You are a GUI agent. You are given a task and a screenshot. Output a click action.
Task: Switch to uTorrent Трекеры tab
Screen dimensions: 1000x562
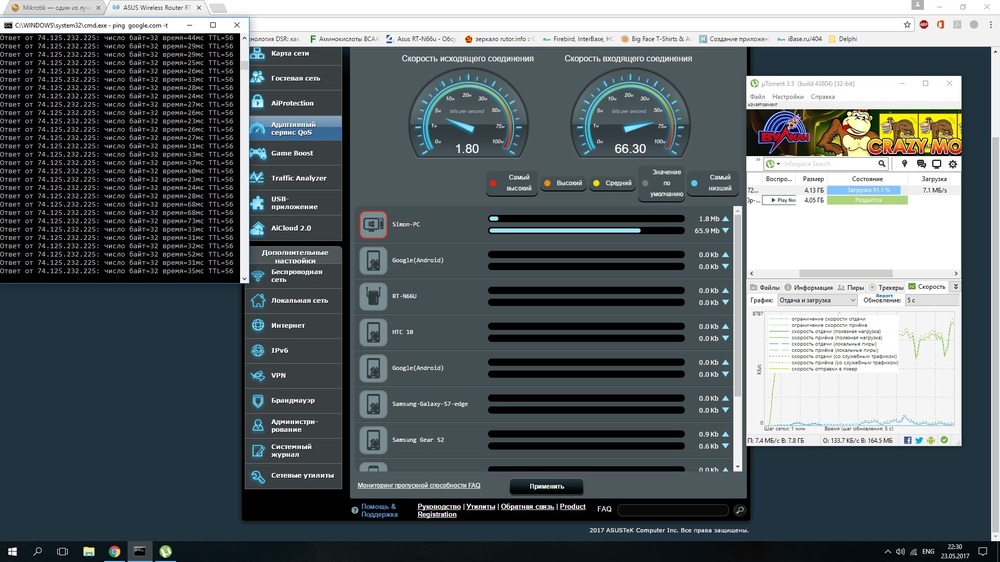click(886, 288)
